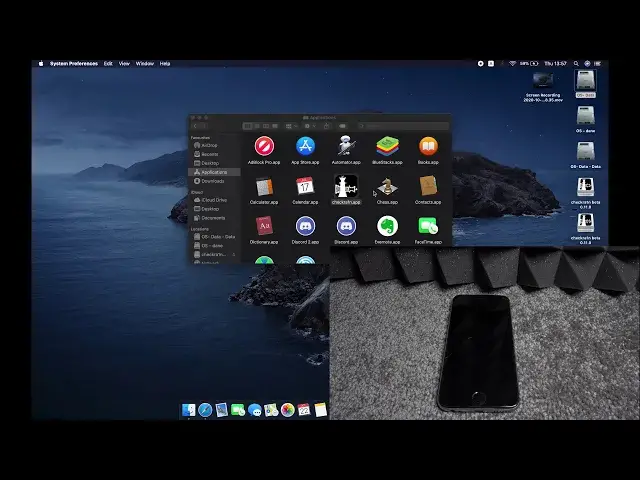The width and height of the screenshot is (640, 480).
Task: Switch Finder to icon view
Action: [247, 126]
